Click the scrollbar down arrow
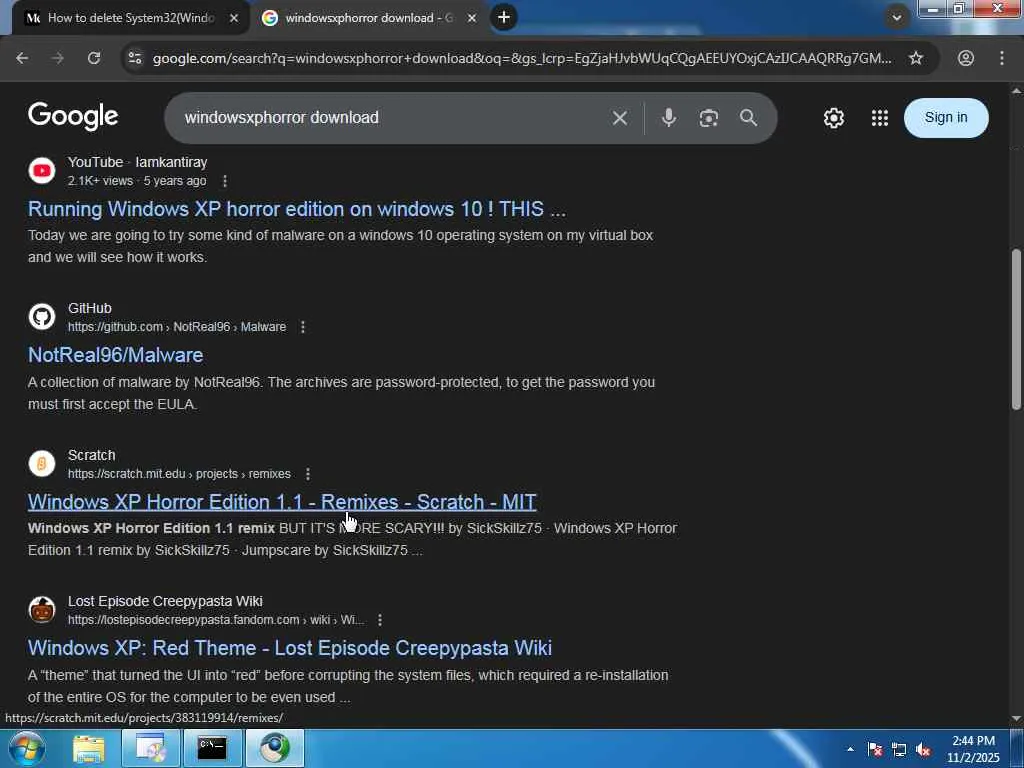This screenshot has width=1024, height=768. (1016, 718)
